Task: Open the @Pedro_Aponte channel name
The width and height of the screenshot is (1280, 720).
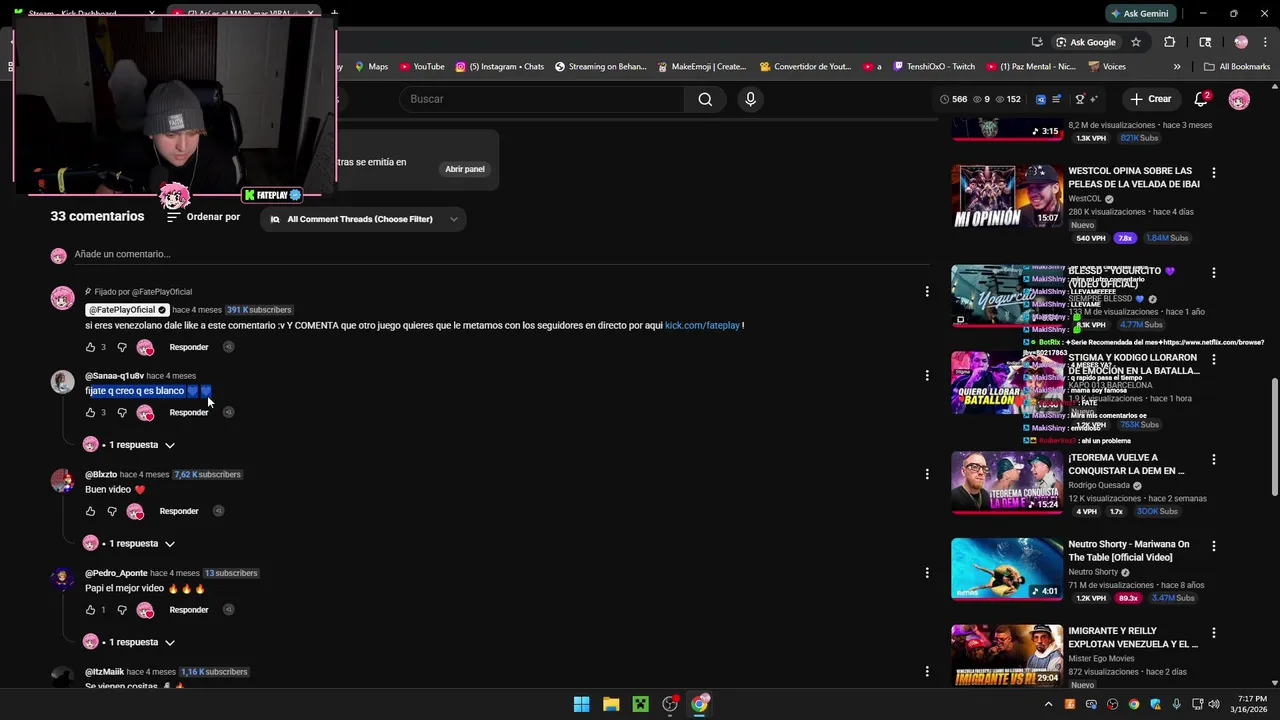Action: point(116,573)
